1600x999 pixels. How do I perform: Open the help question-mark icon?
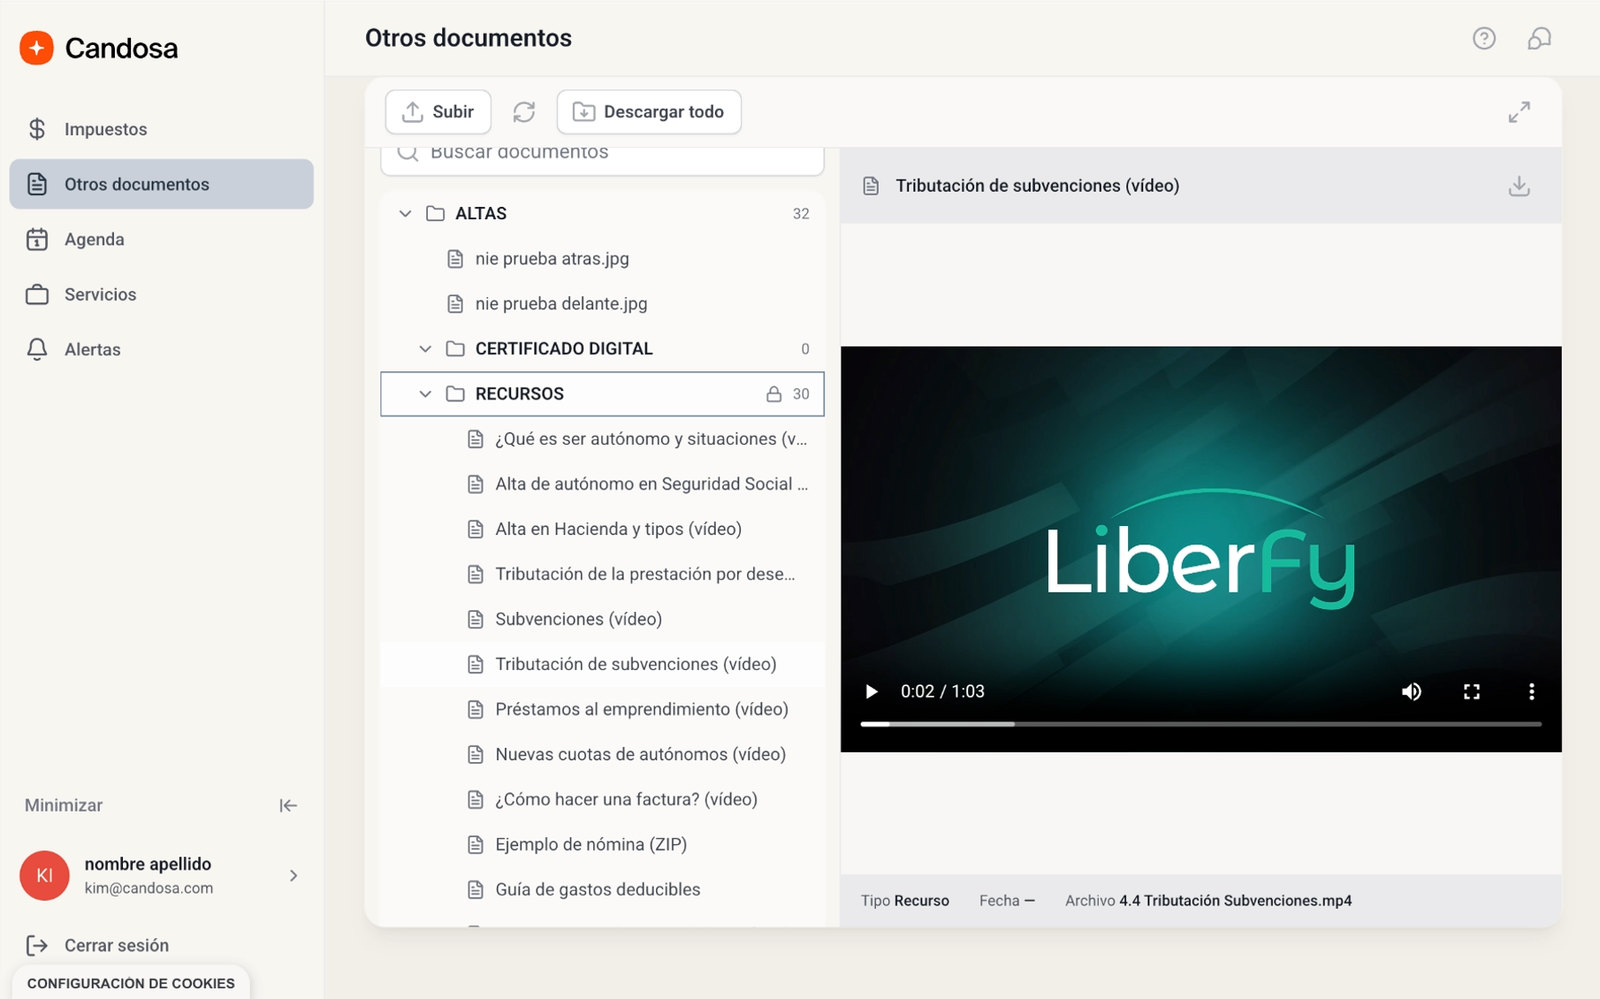pyautogui.click(x=1484, y=38)
